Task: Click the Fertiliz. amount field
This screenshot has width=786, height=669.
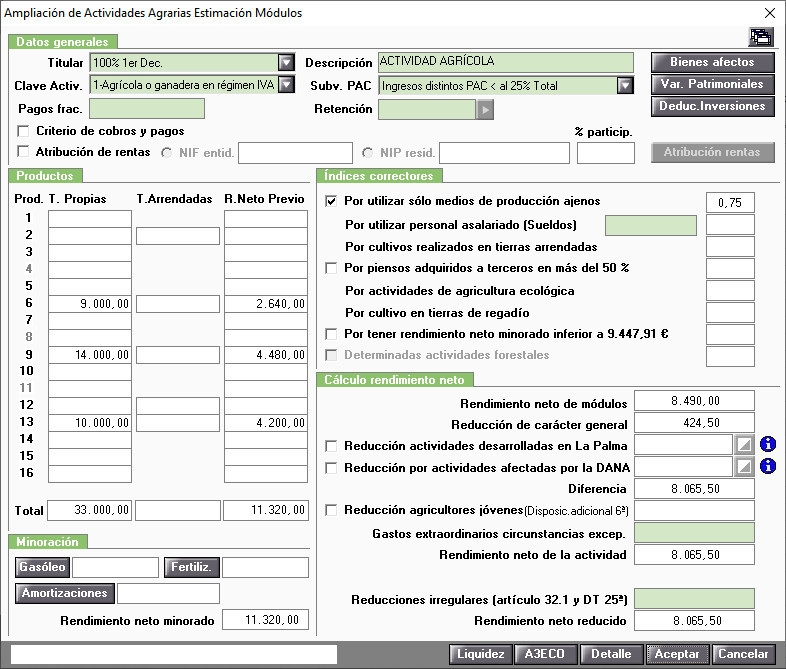Action: 265,567
